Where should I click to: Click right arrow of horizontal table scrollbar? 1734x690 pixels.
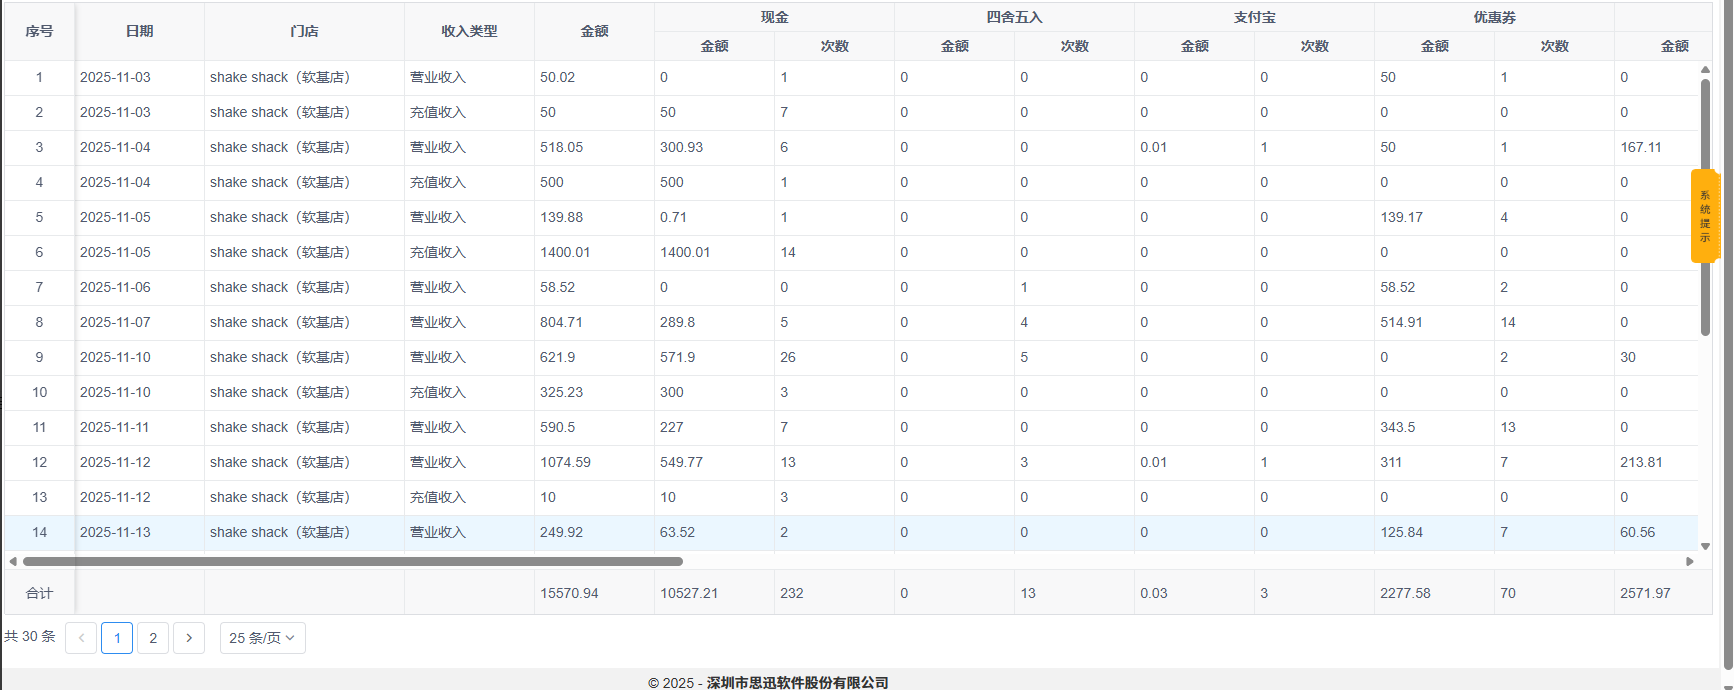(x=1690, y=561)
